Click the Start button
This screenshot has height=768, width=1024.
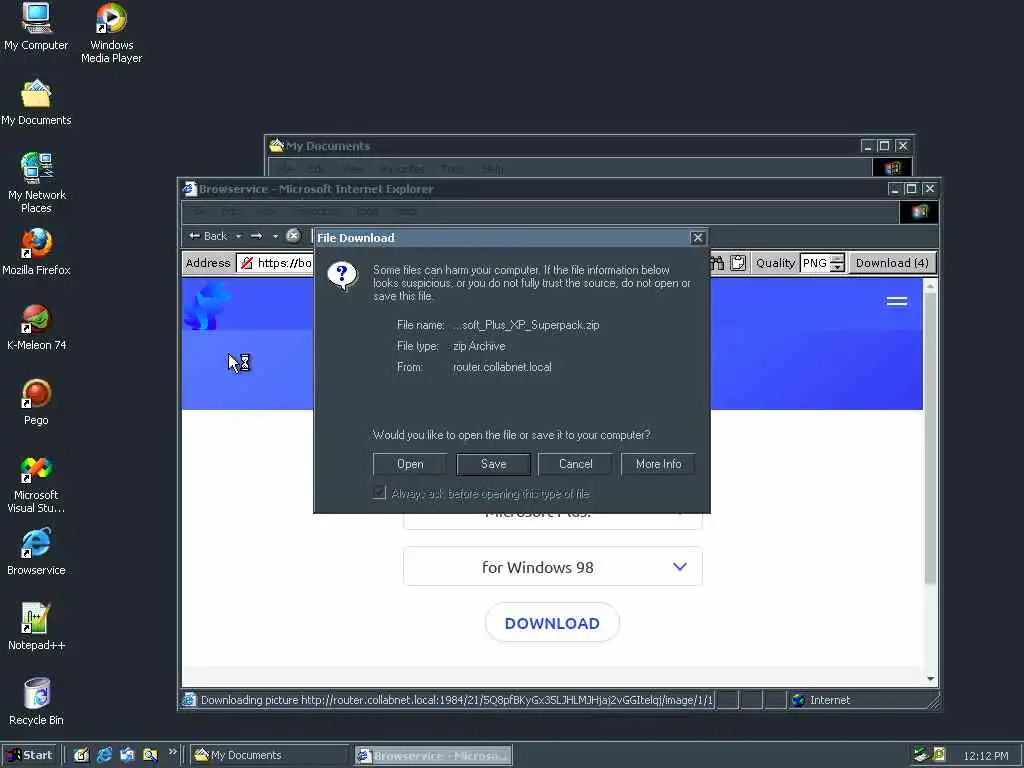(30, 755)
